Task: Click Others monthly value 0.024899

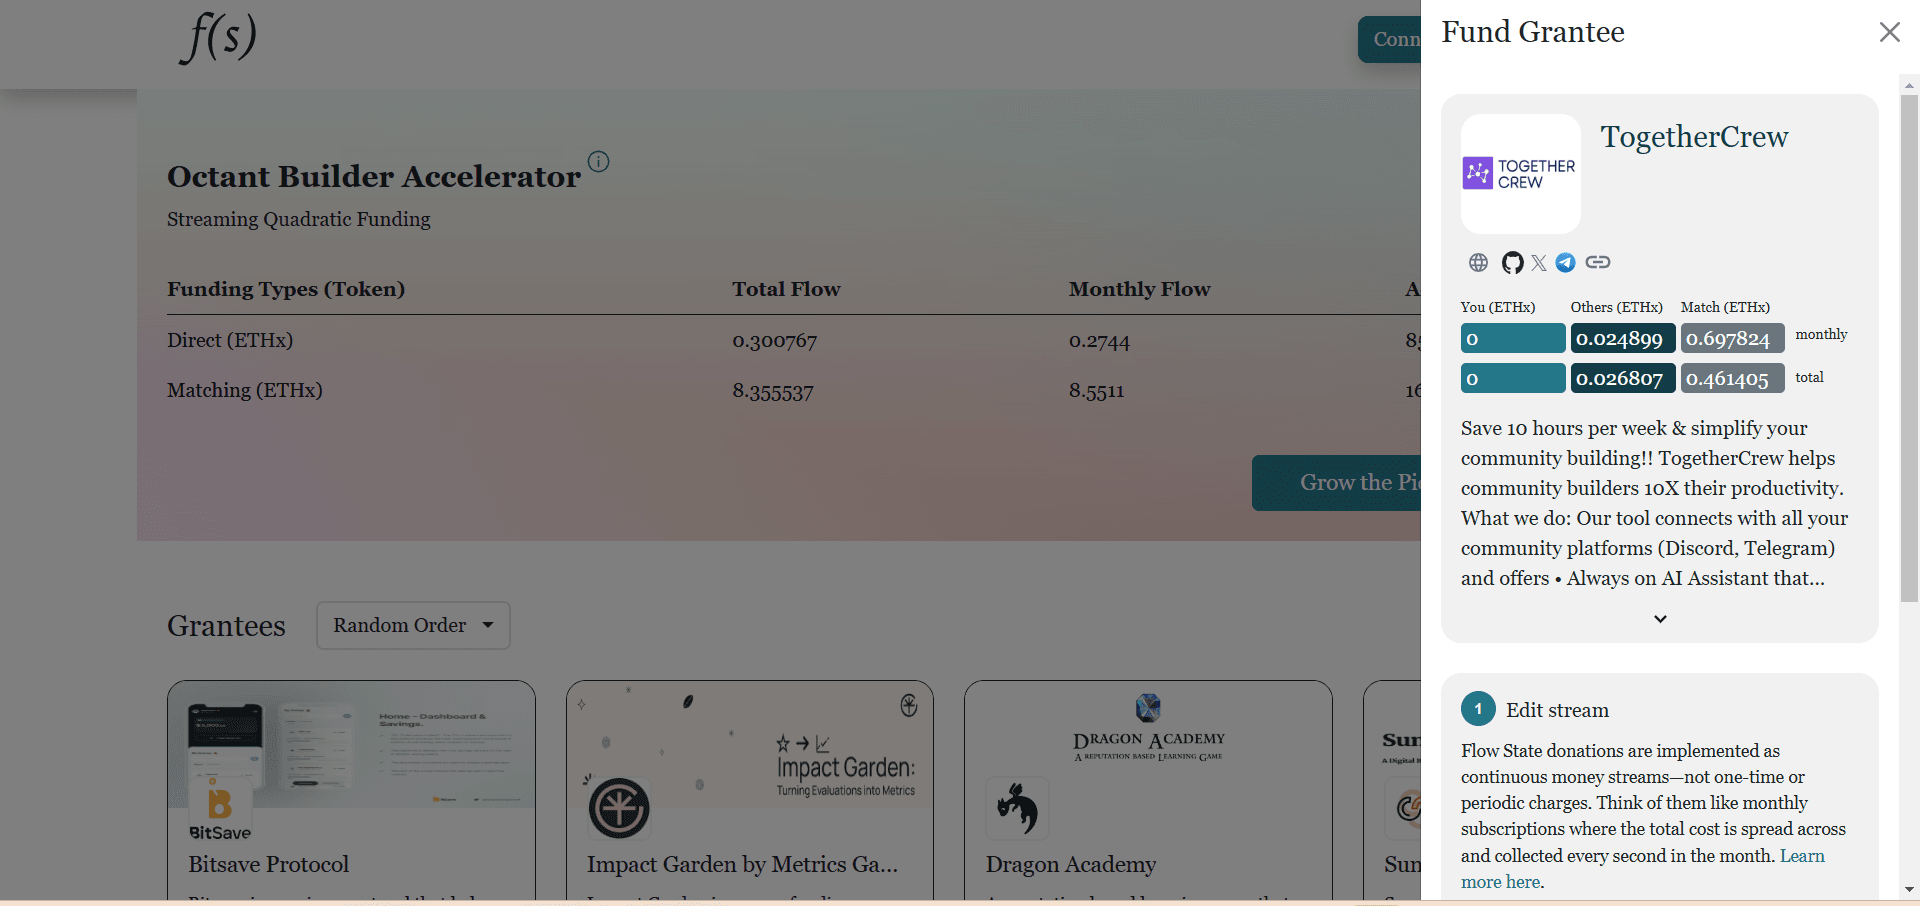Action: (x=1622, y=338)
